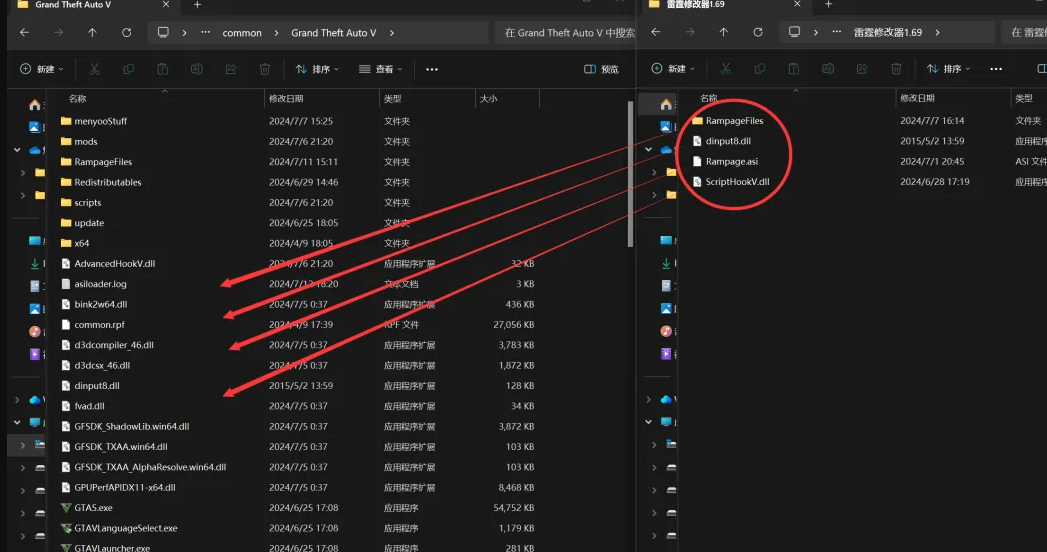The height and width of the screenshot is (552, 1047).
Task: Open the 排序 sort dropdown in left window
Action: (x=317, y=69)
